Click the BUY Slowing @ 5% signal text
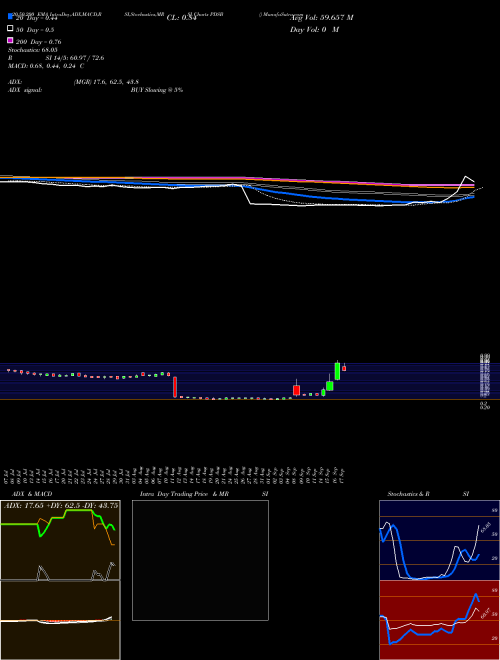500x660 pixels. click(157, 90)
